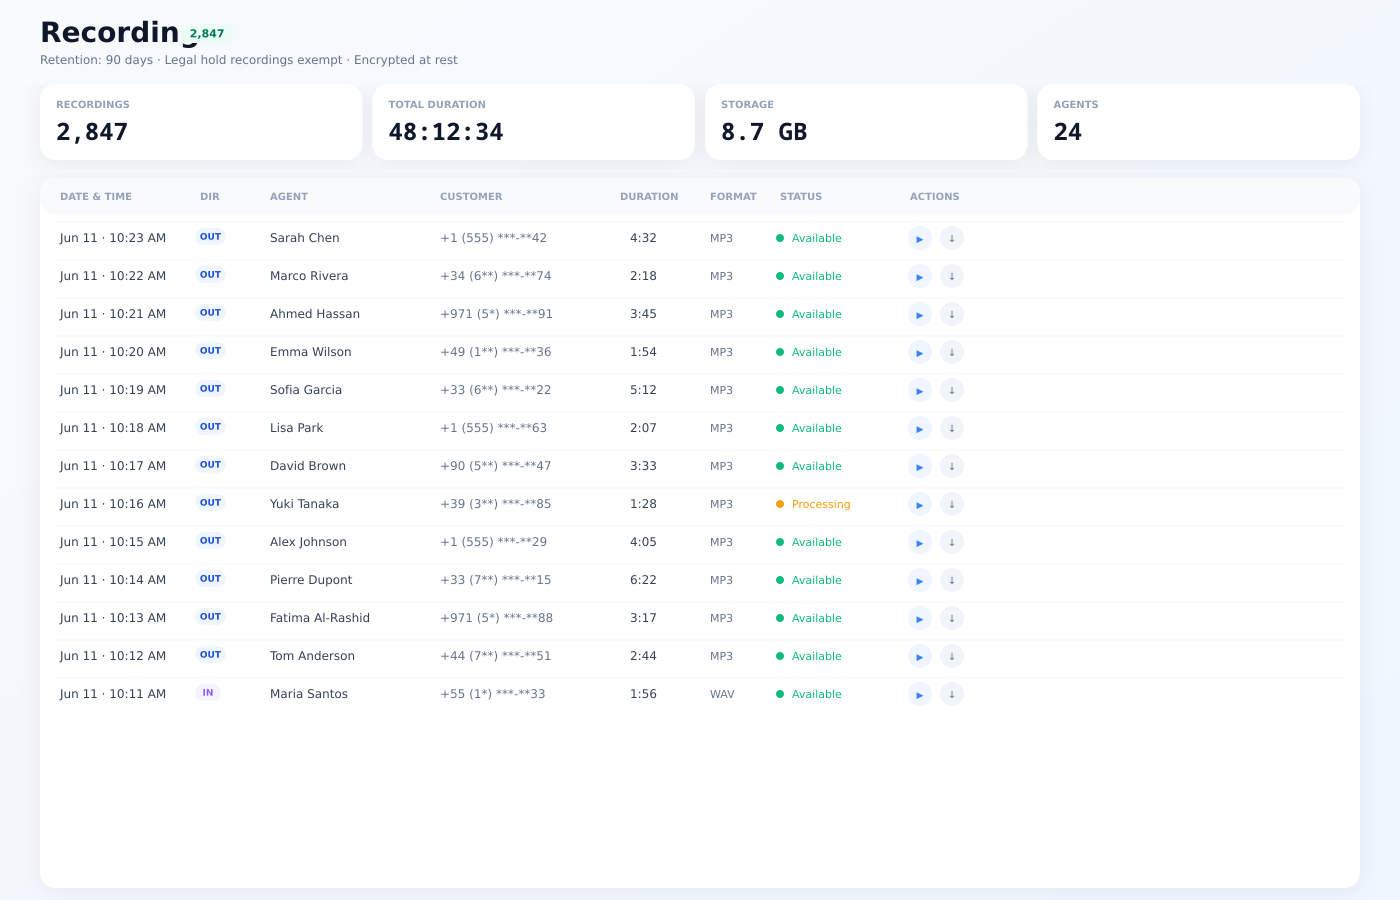Sort by the Date & Time column header

click(x=96, y=197)
